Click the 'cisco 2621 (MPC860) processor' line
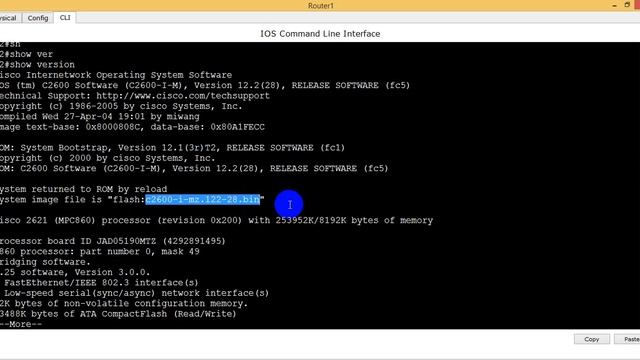 [x=216, y=220]
